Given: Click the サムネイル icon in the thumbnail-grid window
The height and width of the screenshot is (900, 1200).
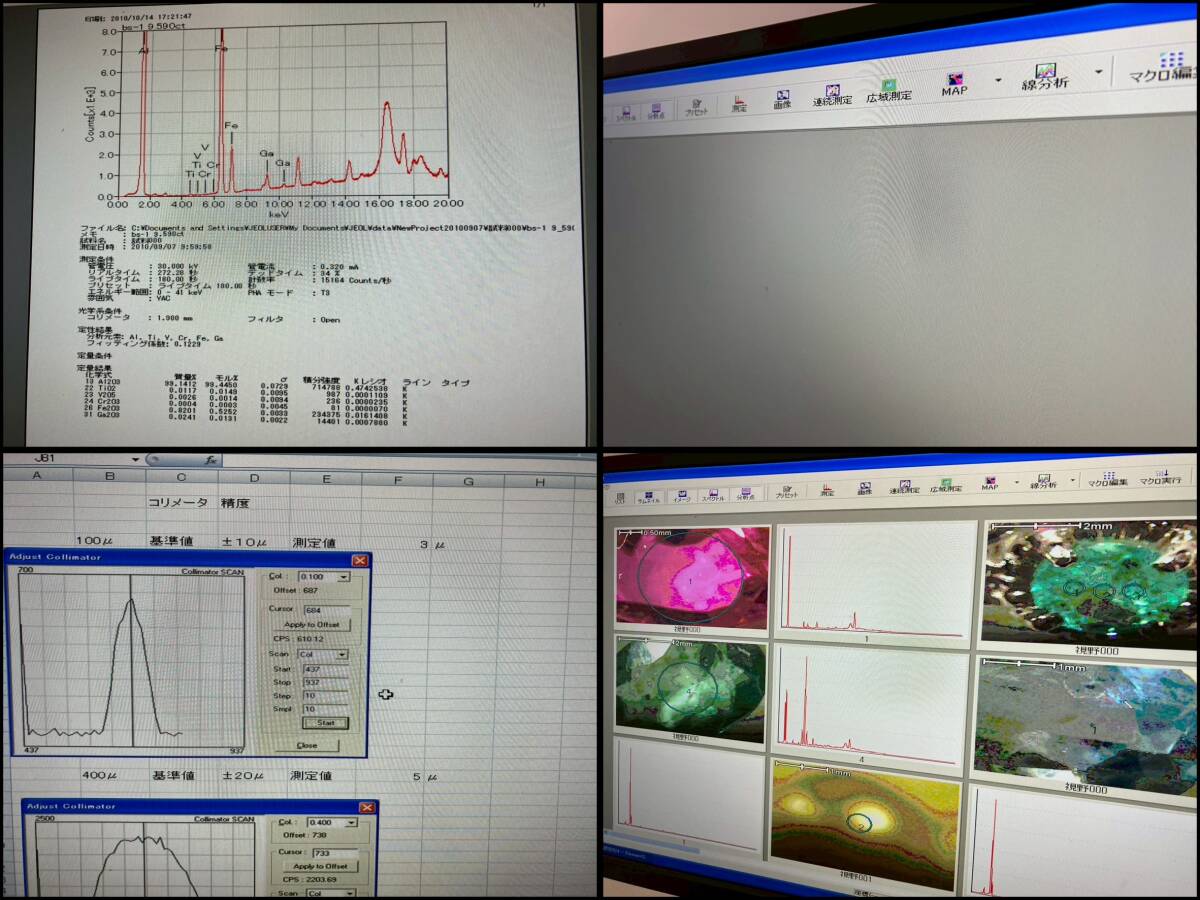Looking at the screenshot, I should coord(648,495).
